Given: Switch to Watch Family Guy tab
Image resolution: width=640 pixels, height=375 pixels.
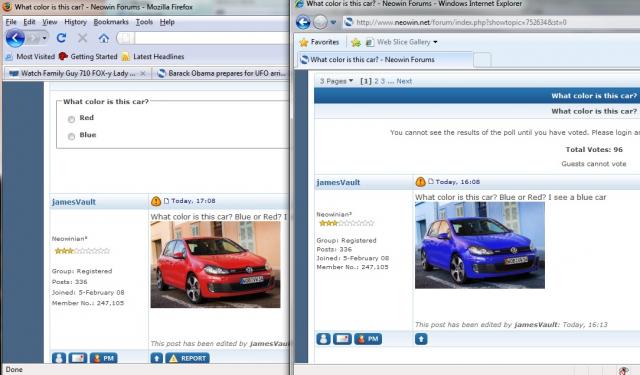Looking at the screenshot, I should (78, 73).
